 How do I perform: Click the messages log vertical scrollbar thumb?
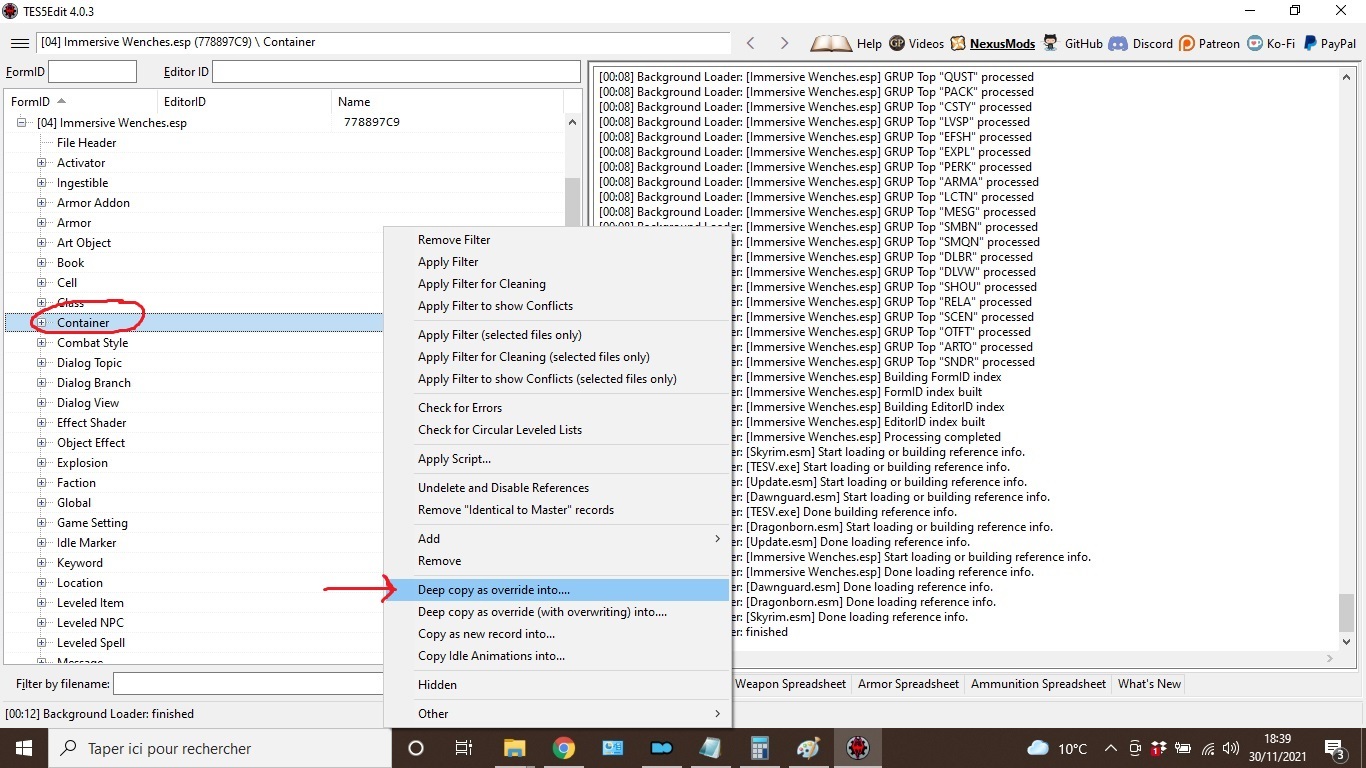[1346, 612]
